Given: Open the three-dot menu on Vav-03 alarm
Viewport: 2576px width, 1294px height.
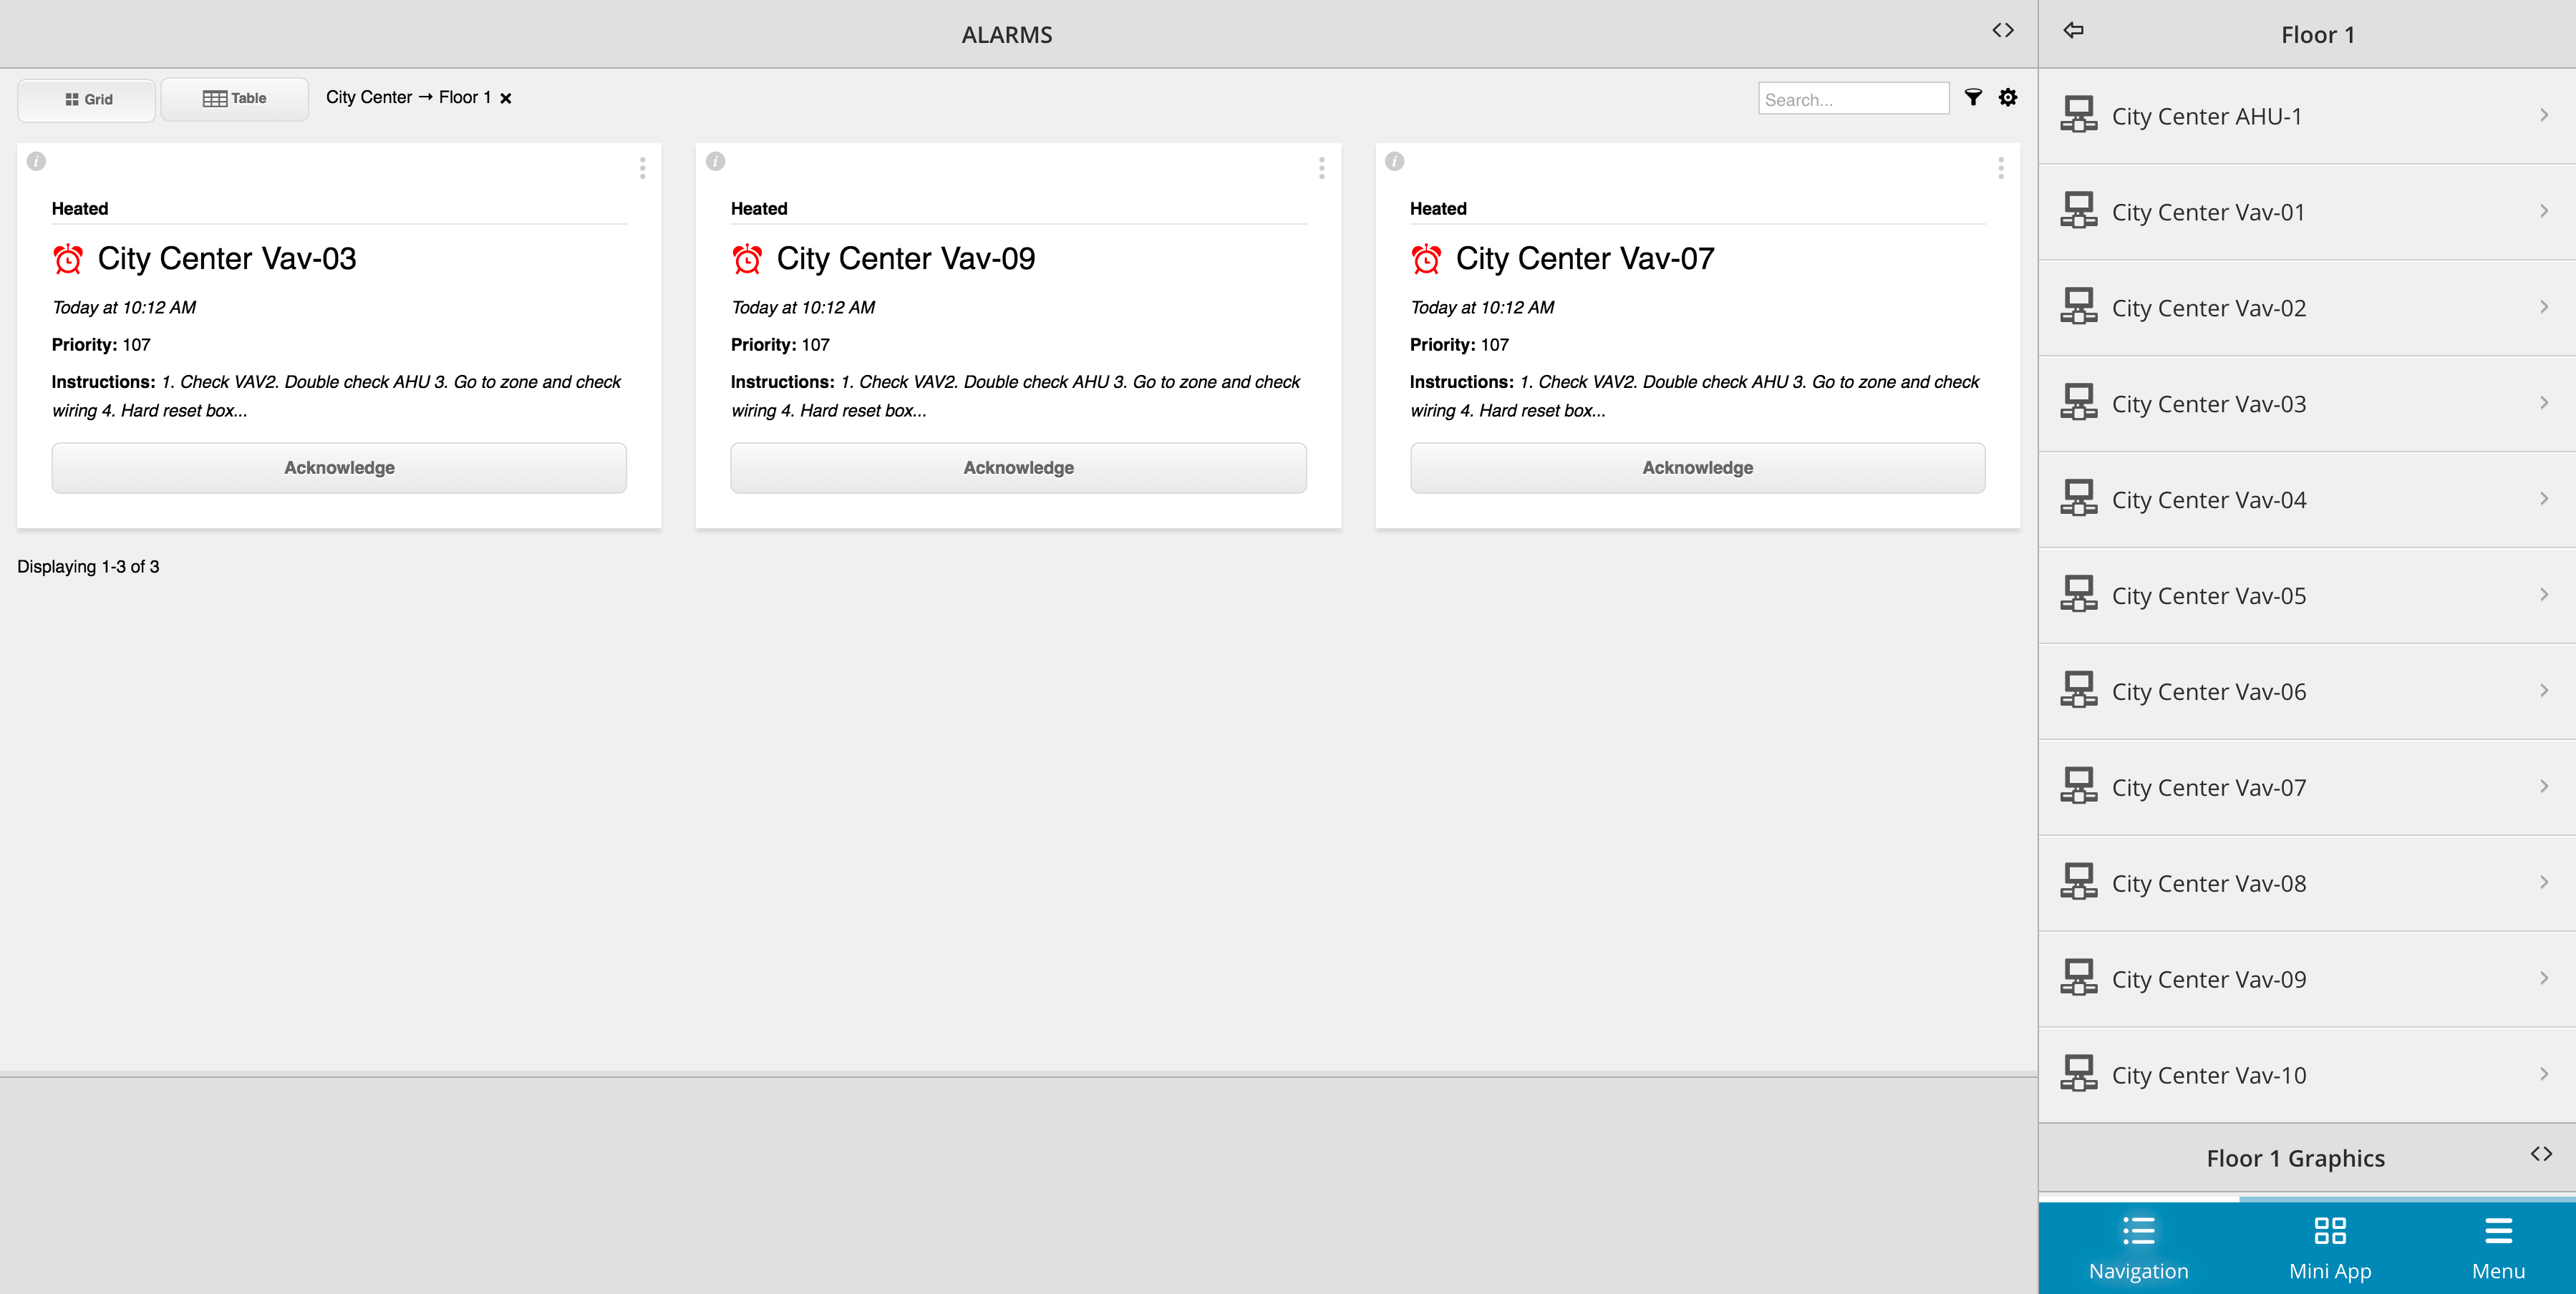Looking at the screenshot, I should point(642,168).
